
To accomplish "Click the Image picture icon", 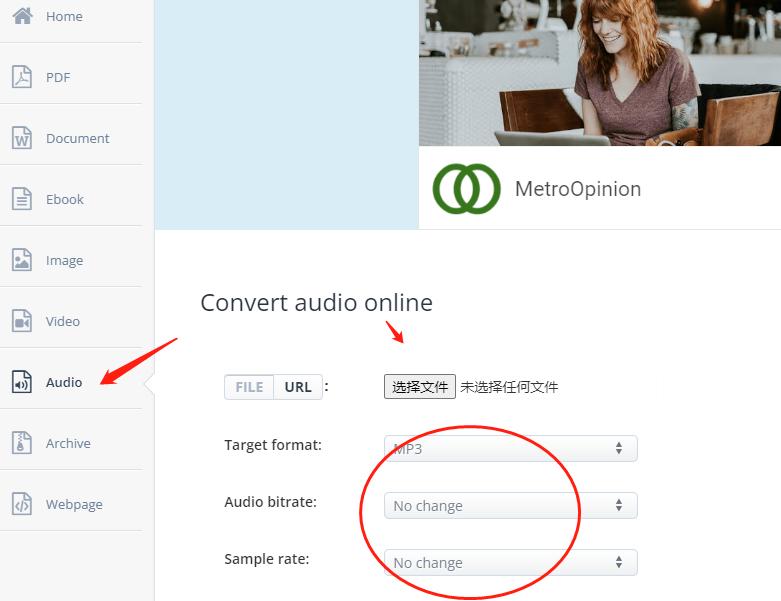I will pyautogui.click(x=22, y=260).
